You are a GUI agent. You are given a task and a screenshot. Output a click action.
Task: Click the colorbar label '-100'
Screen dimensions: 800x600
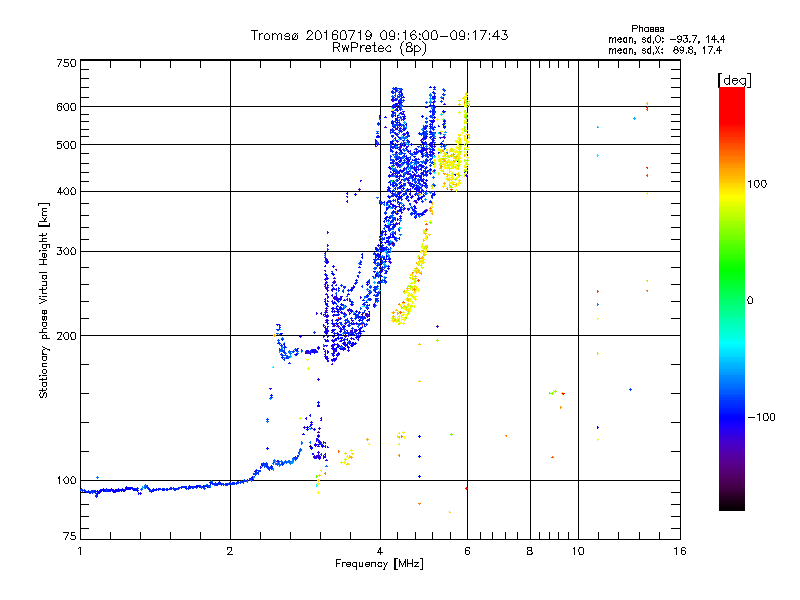(x=761, y=417)
